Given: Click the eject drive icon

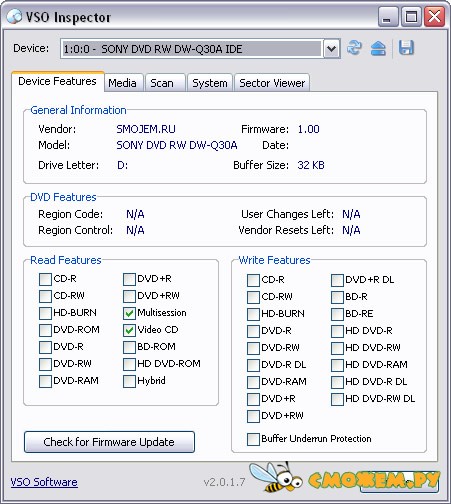Looking at the screenshot, I should tap(378, 49).
